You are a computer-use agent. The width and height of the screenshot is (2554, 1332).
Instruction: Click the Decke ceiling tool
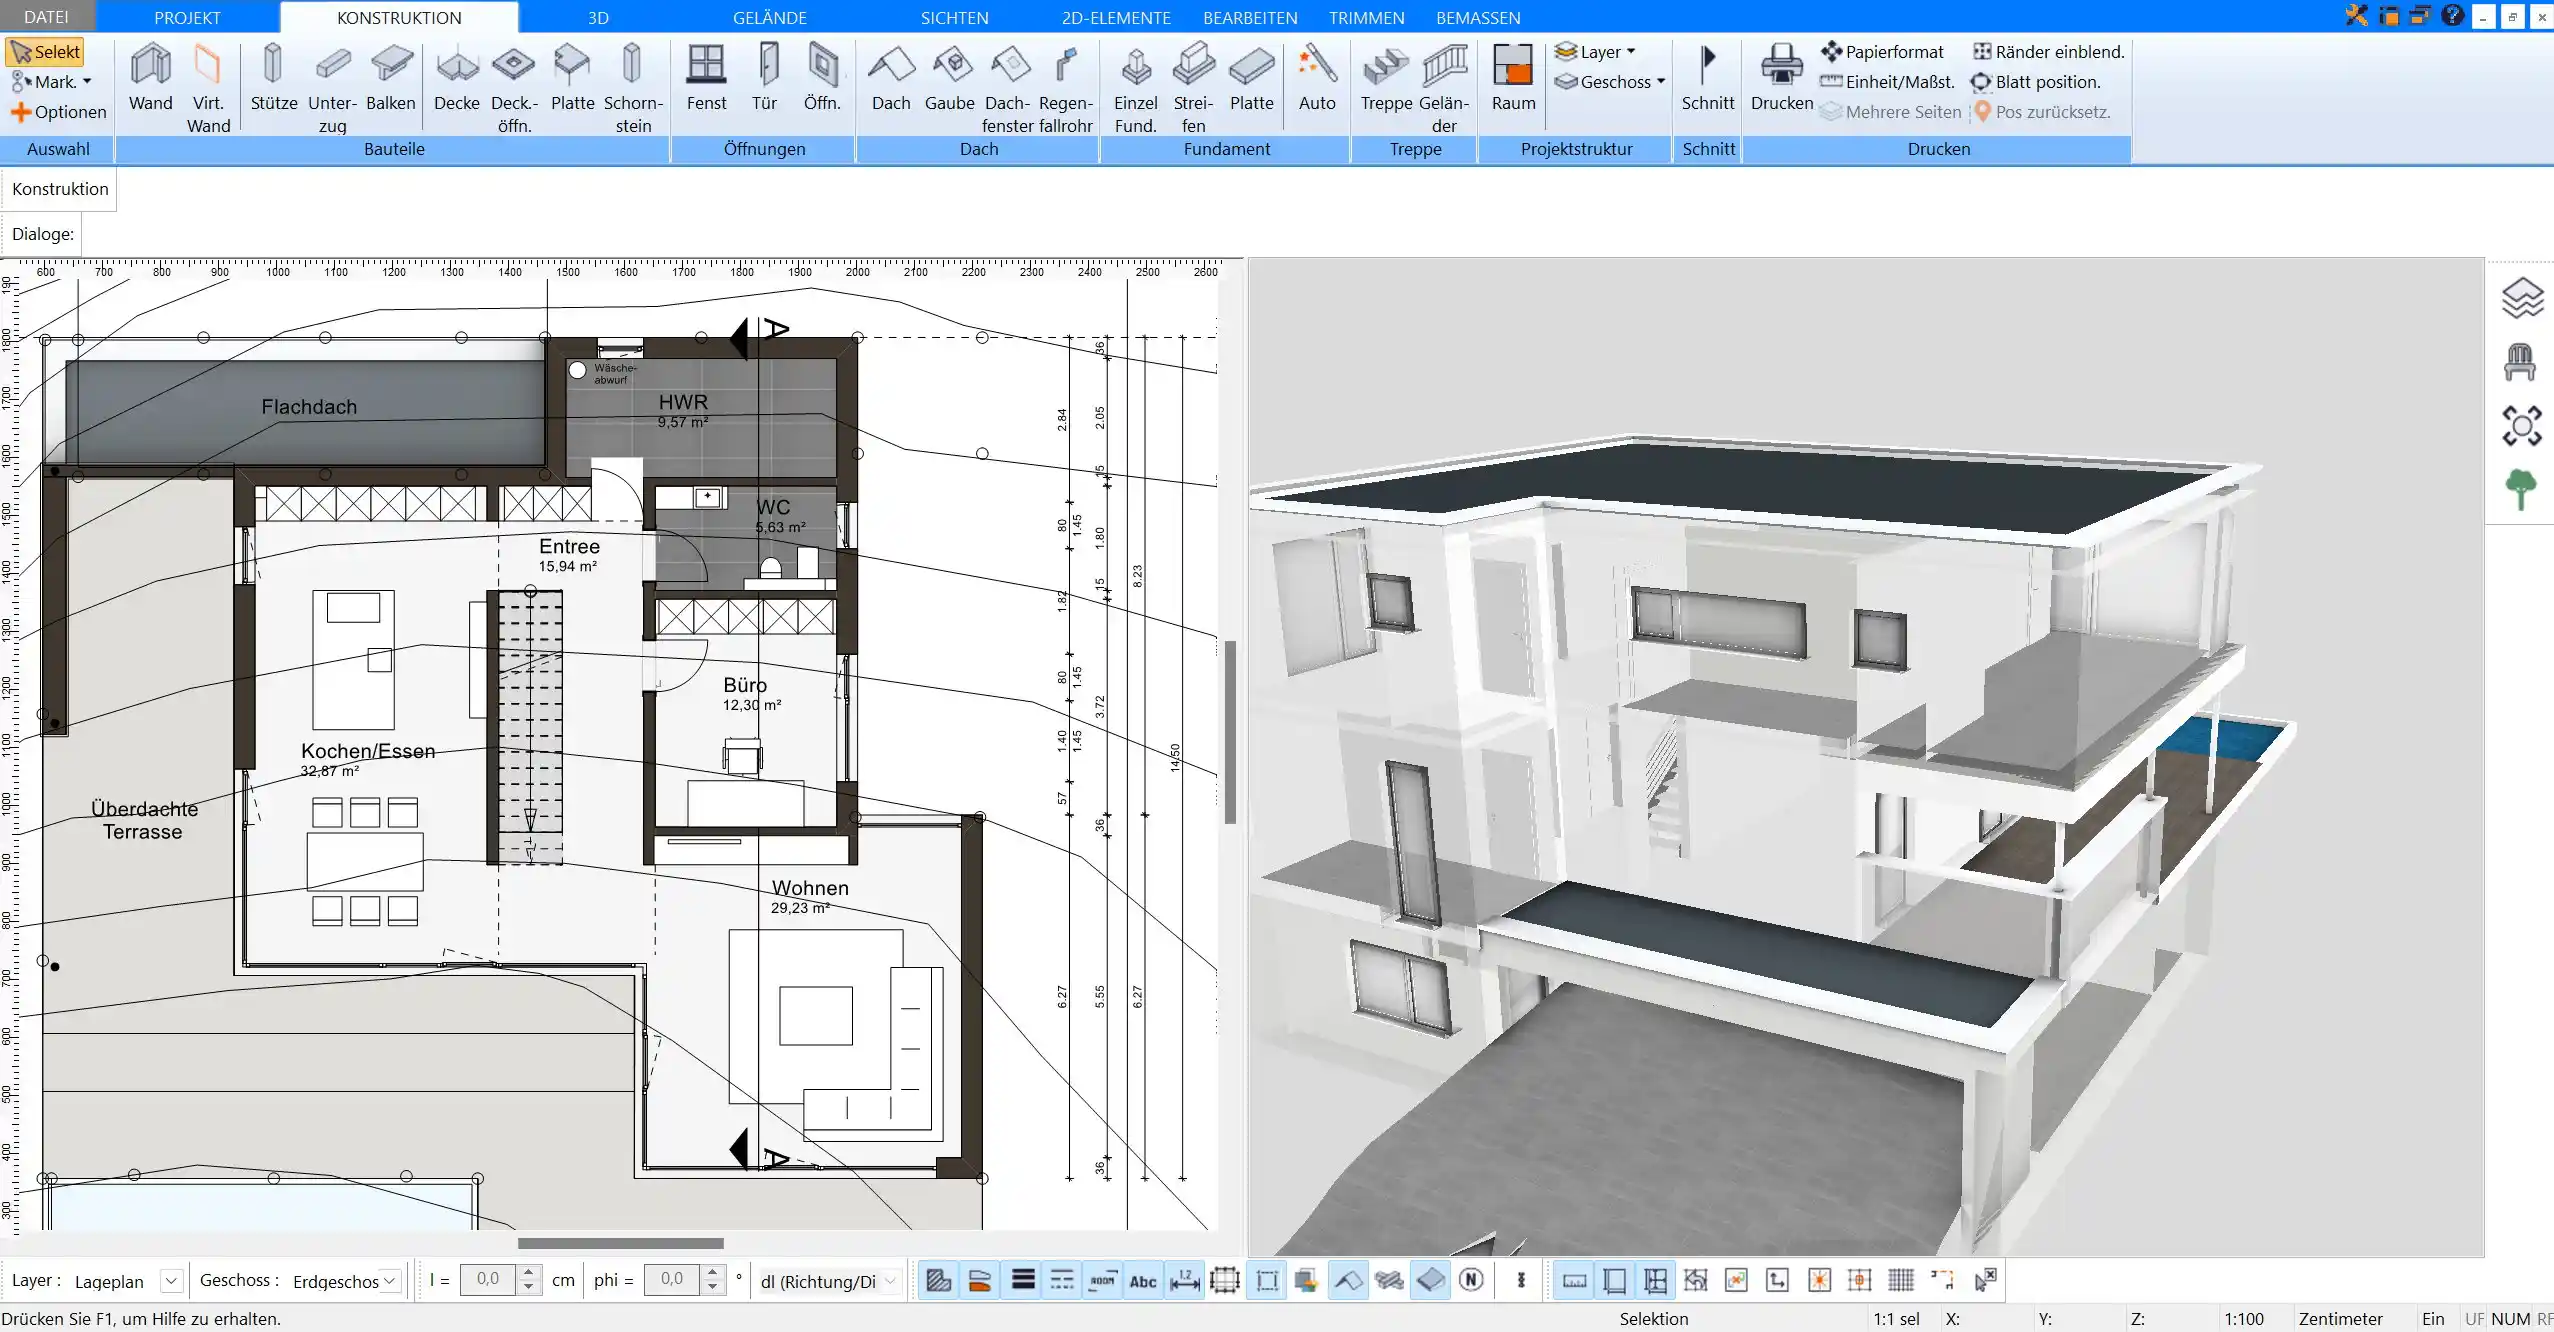pos(457,78)
